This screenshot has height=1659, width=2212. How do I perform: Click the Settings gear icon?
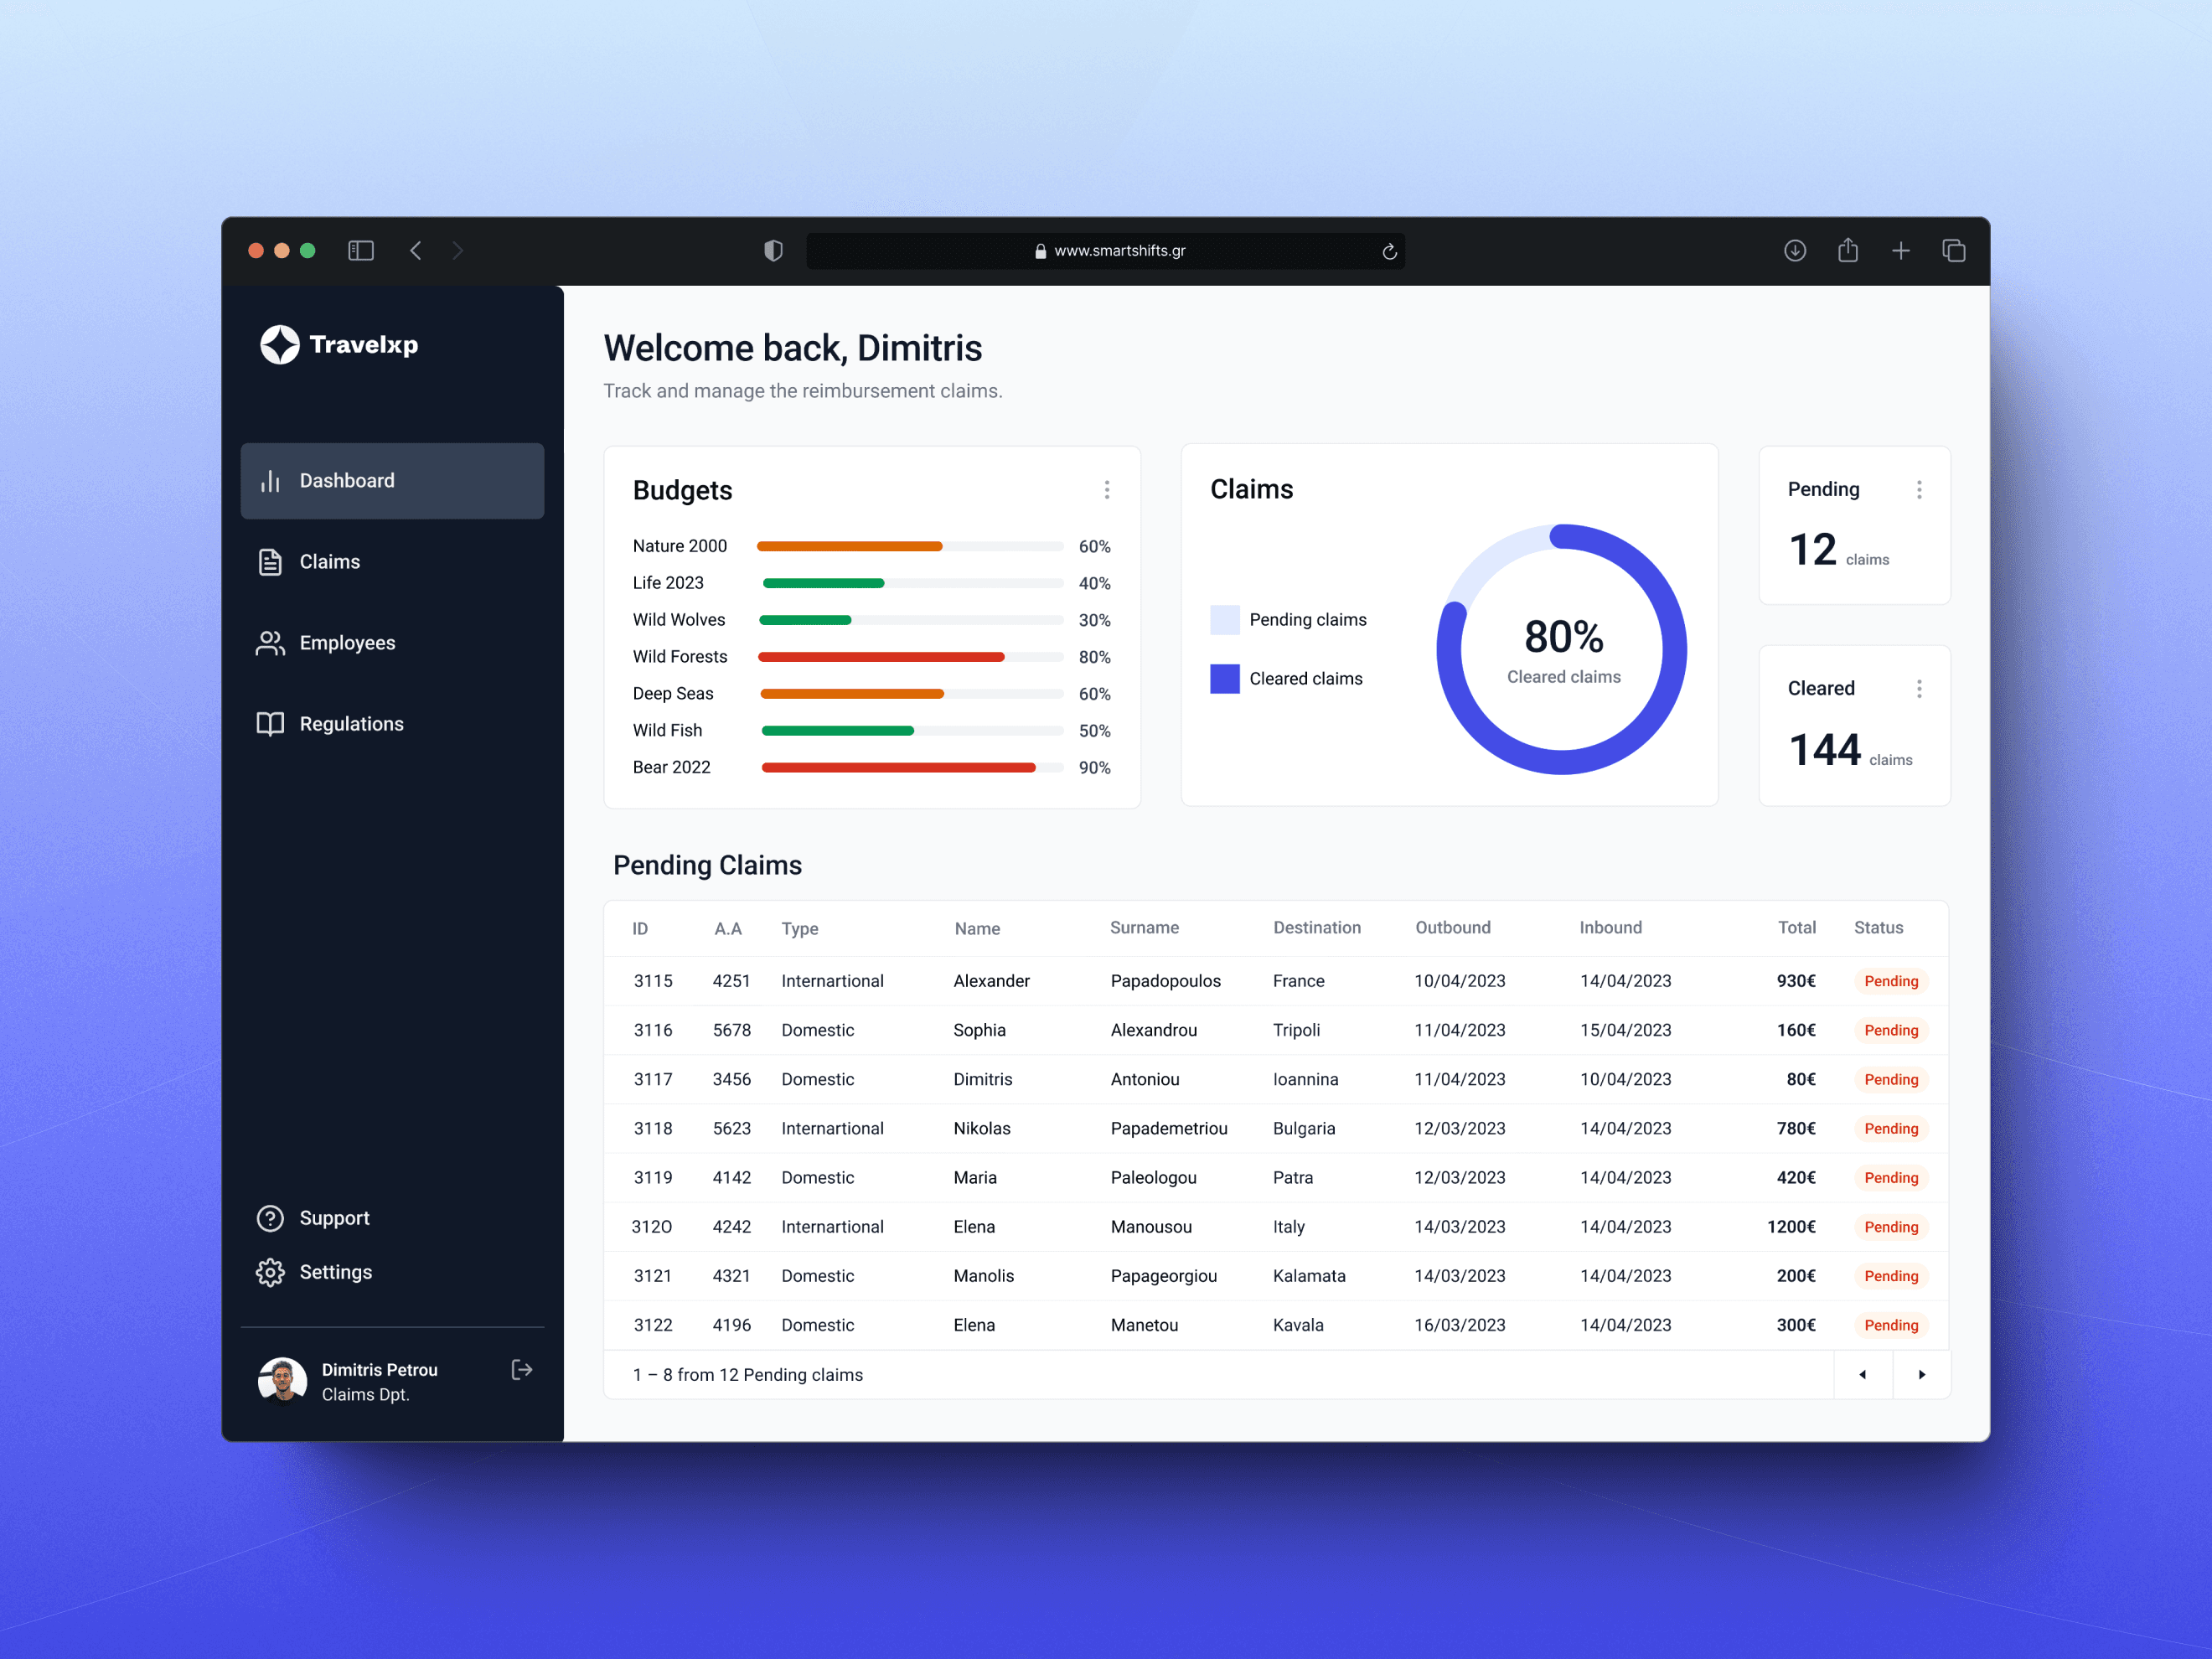[x=270, y=1272]
